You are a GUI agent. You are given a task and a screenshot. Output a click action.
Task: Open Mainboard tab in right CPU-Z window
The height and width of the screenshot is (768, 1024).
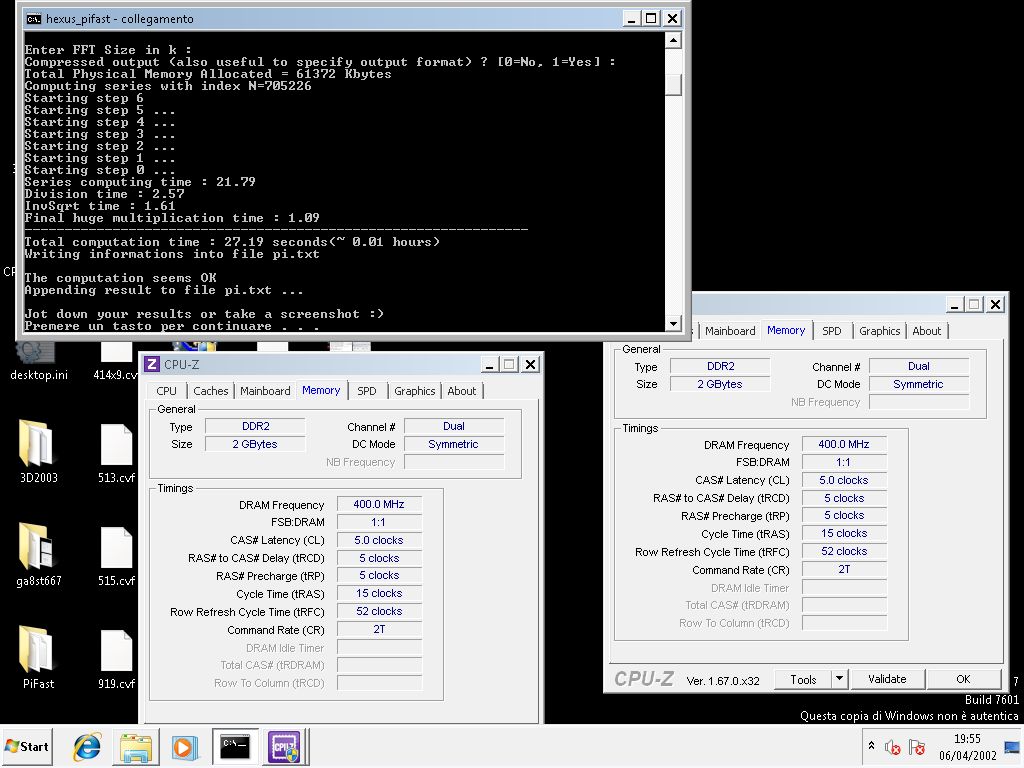tap(730, 330)
